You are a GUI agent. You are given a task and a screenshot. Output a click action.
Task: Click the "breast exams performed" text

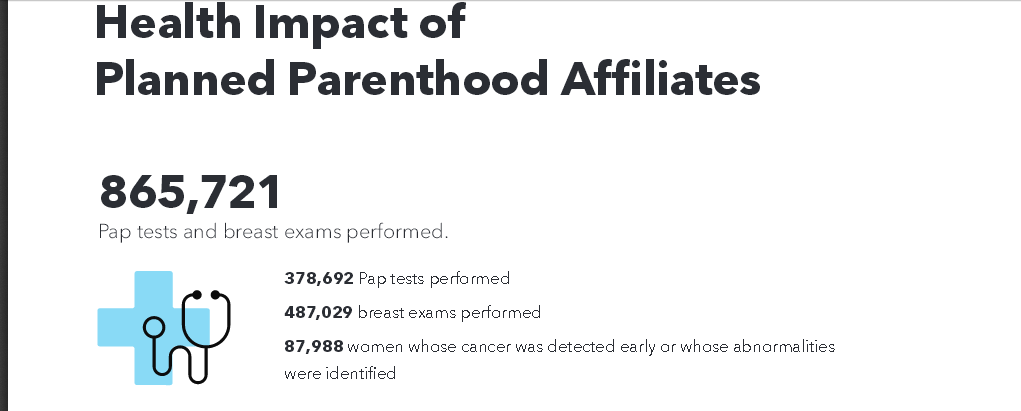click(x=449, y=312)
